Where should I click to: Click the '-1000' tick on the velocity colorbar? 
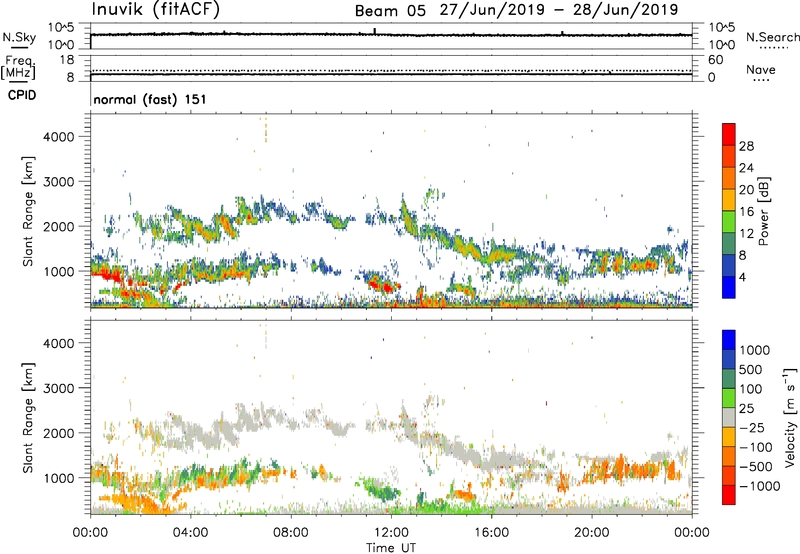click(759, 486)
